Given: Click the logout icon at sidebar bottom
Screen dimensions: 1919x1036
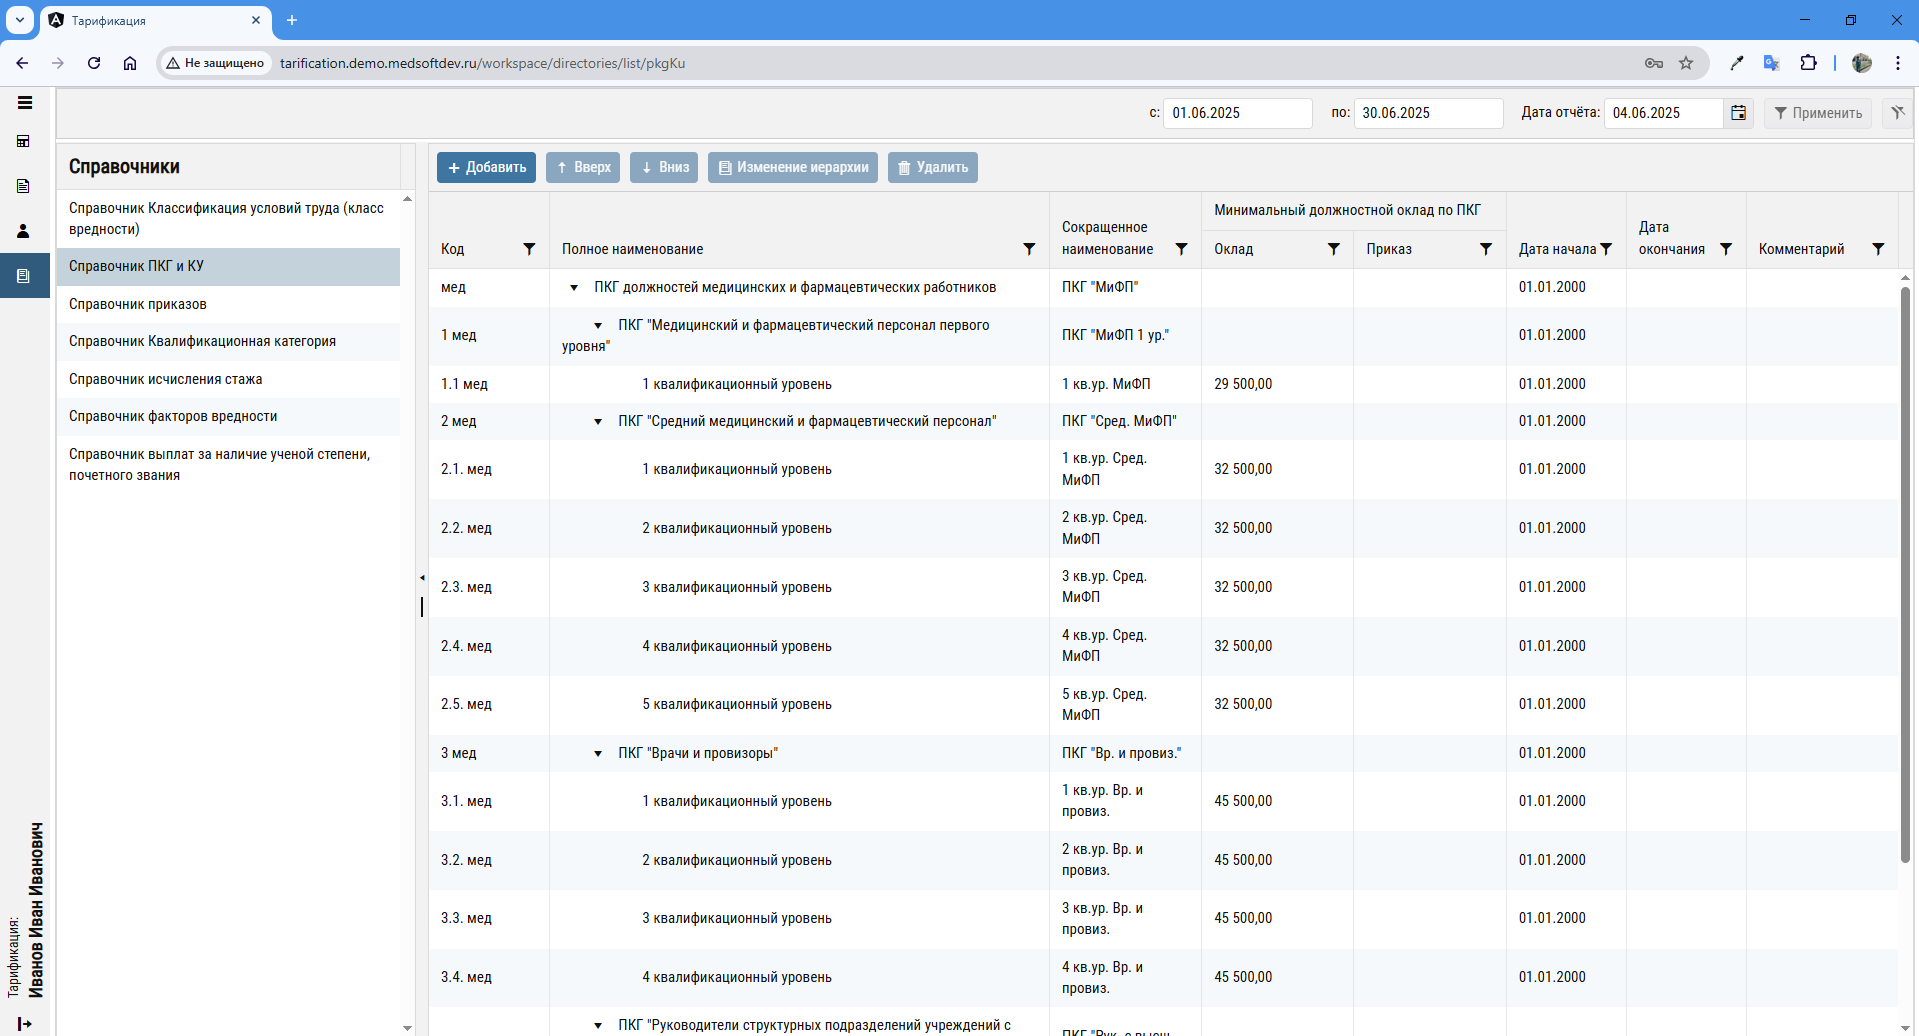Looking at the screenshot, I should coord(24,1023).
